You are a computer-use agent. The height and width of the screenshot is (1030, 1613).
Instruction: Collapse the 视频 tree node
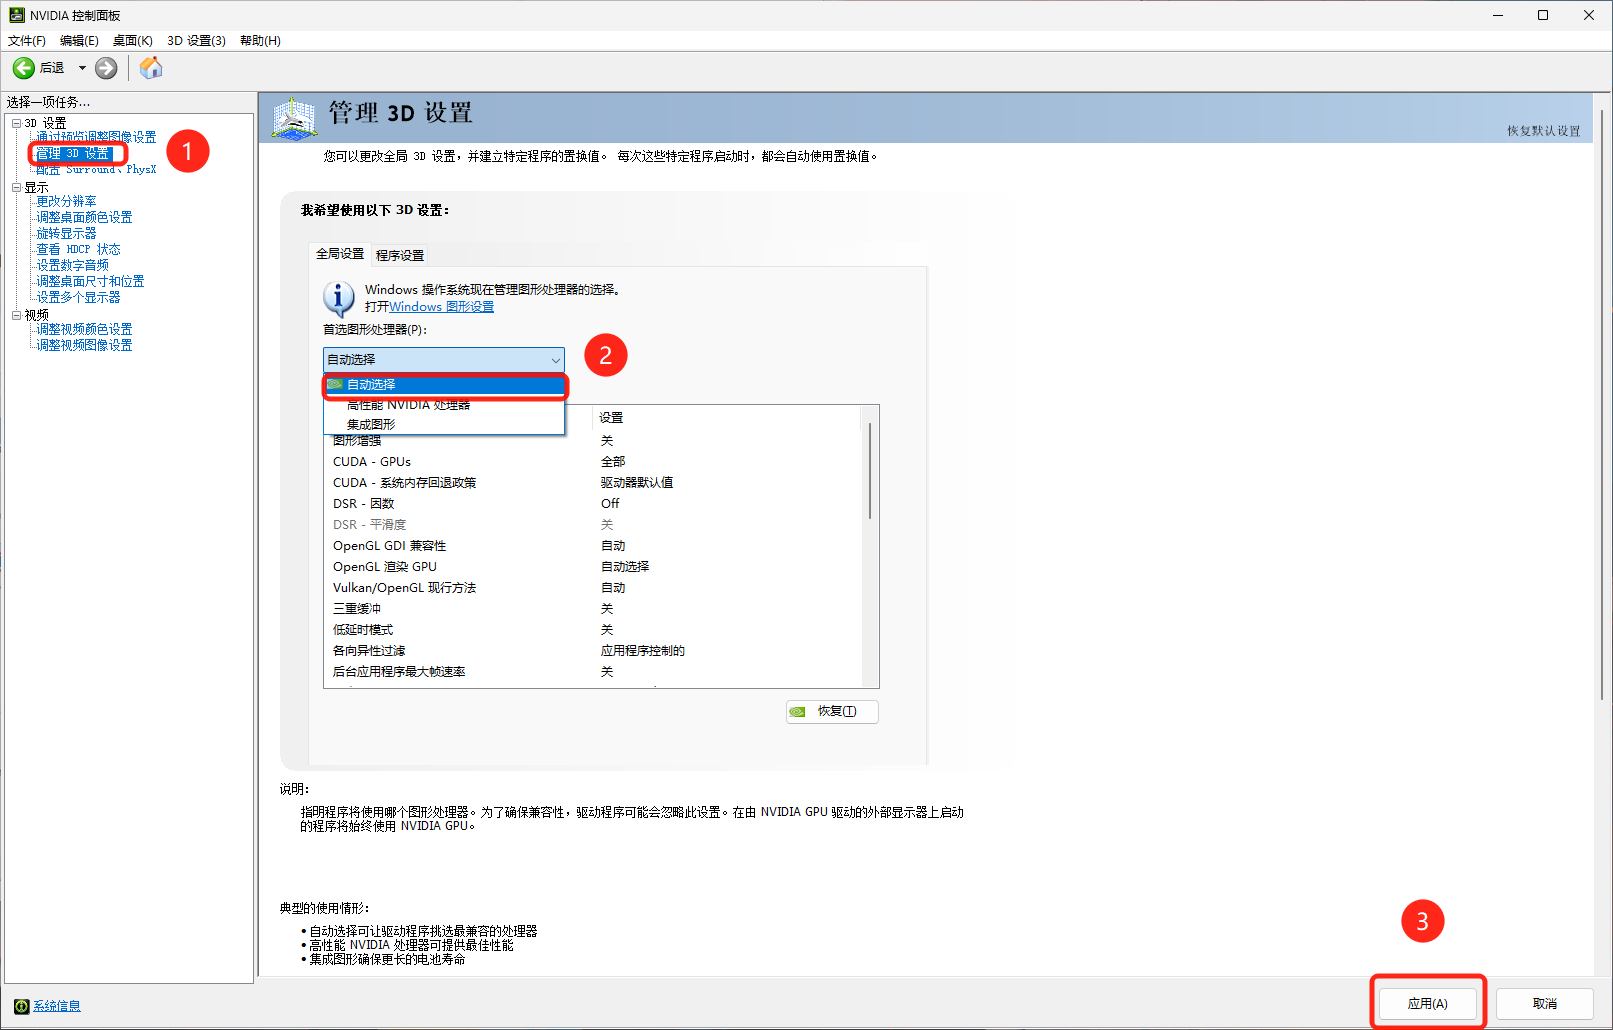click(x=16, y=315)
